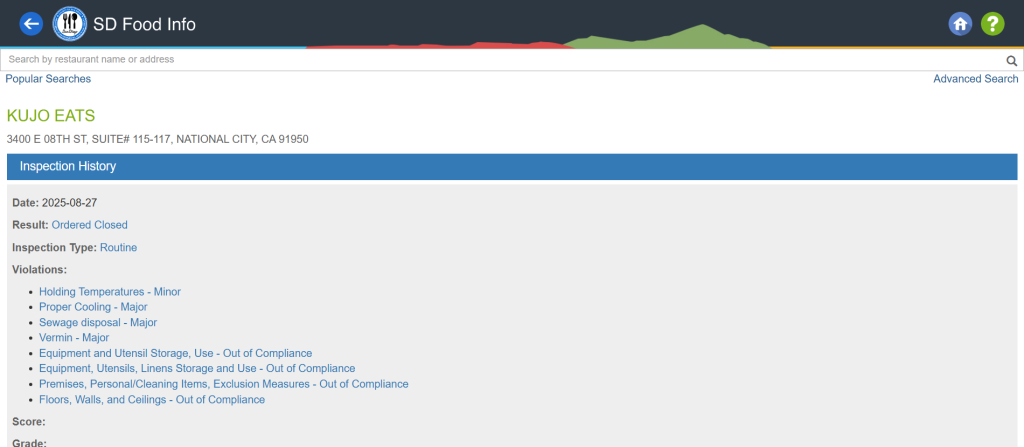Open the Routine inspection type link
Image resolution: width=1024 pixels, height=447 pixels.
pyautogui.click(x=118, y=248)
